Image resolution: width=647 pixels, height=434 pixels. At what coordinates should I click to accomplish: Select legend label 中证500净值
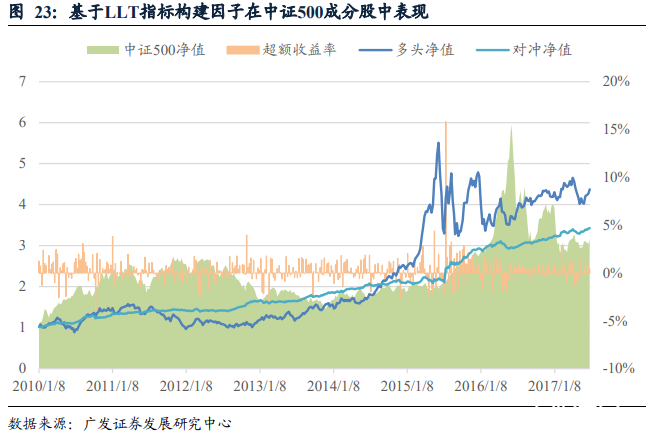pyautogui.click(x=165, y=50)
